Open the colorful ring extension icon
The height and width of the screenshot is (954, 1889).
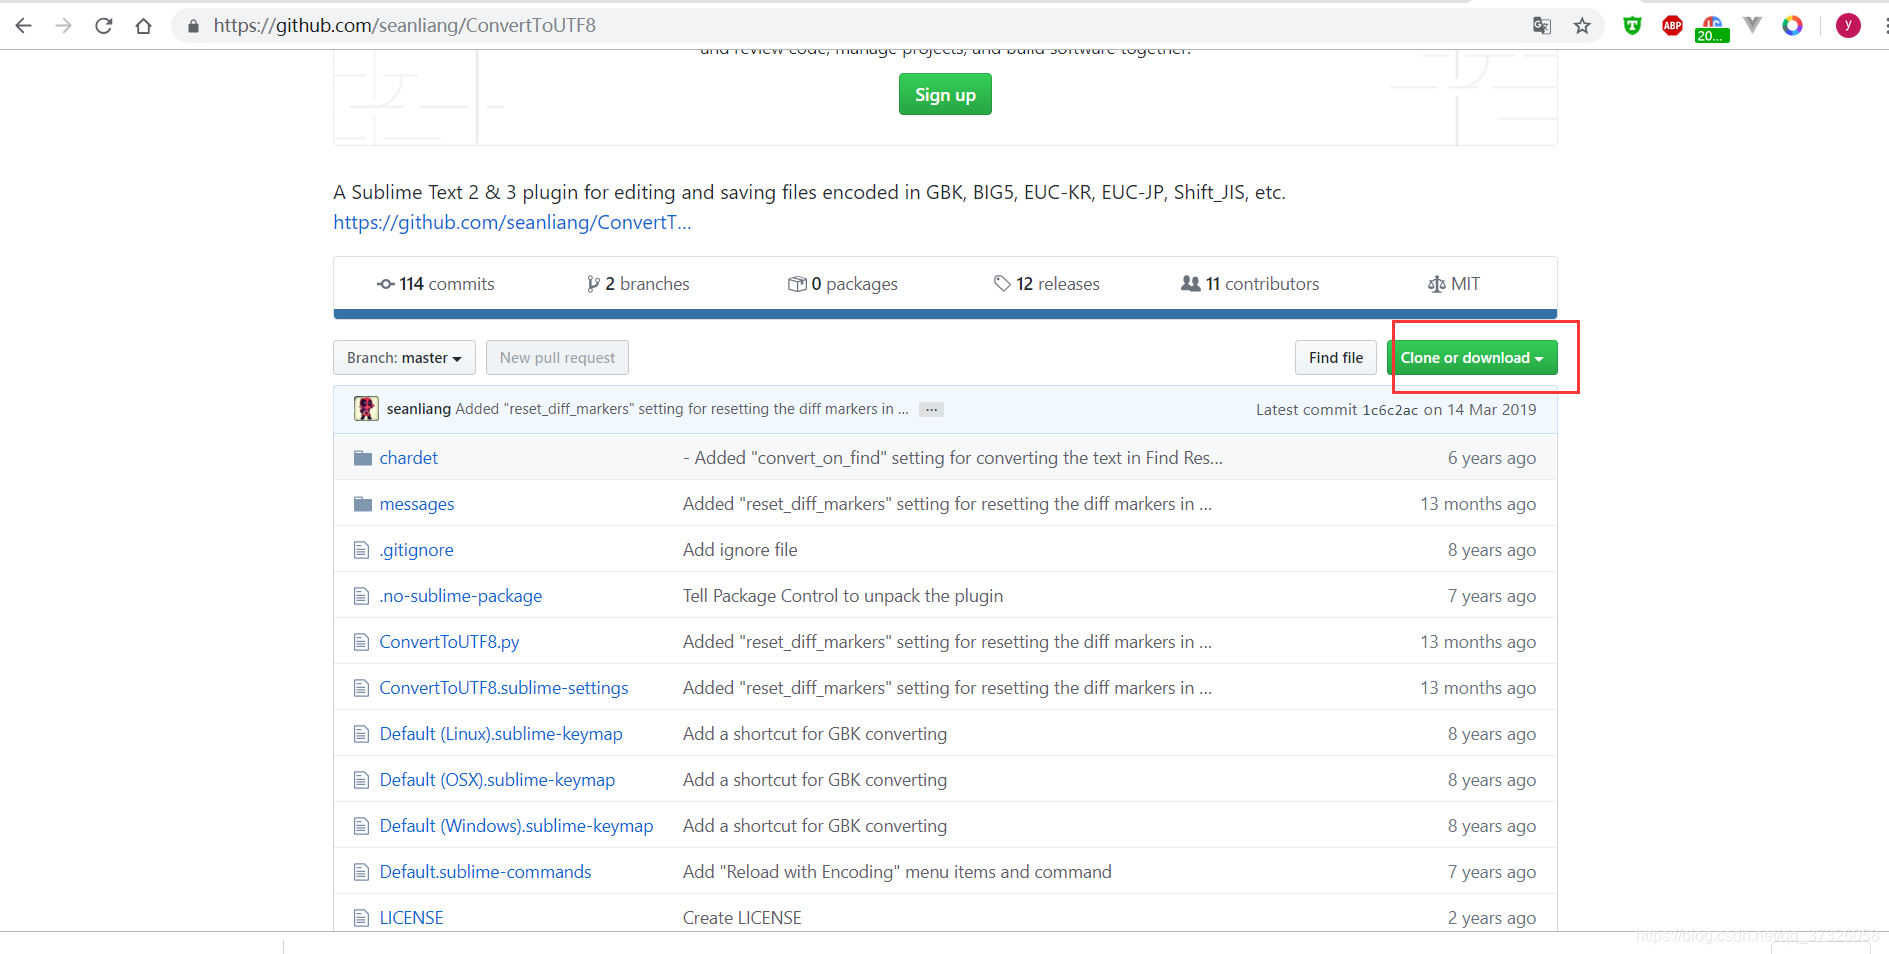coord(1792,26)
